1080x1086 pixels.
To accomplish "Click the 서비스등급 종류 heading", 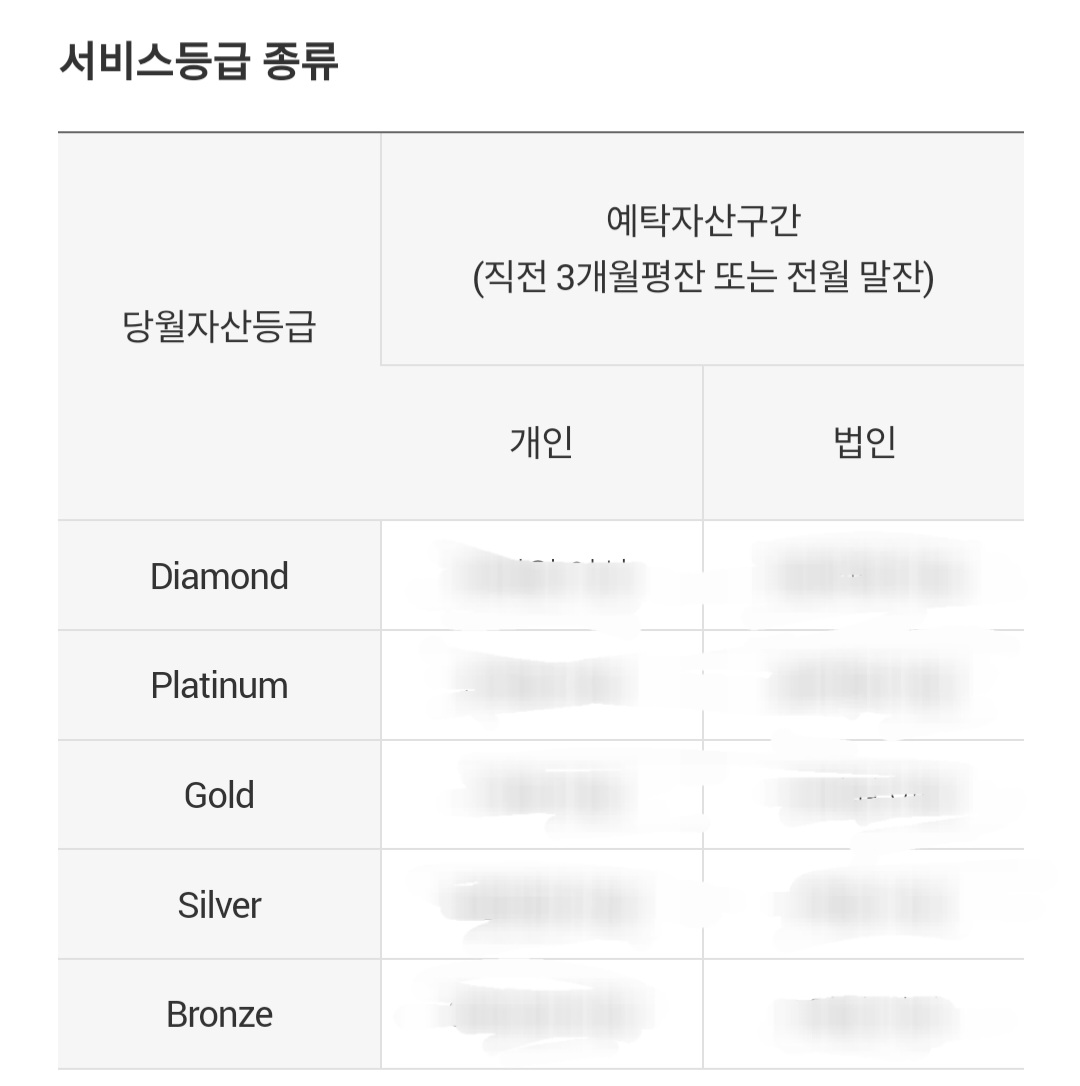I will click(199, 61).
